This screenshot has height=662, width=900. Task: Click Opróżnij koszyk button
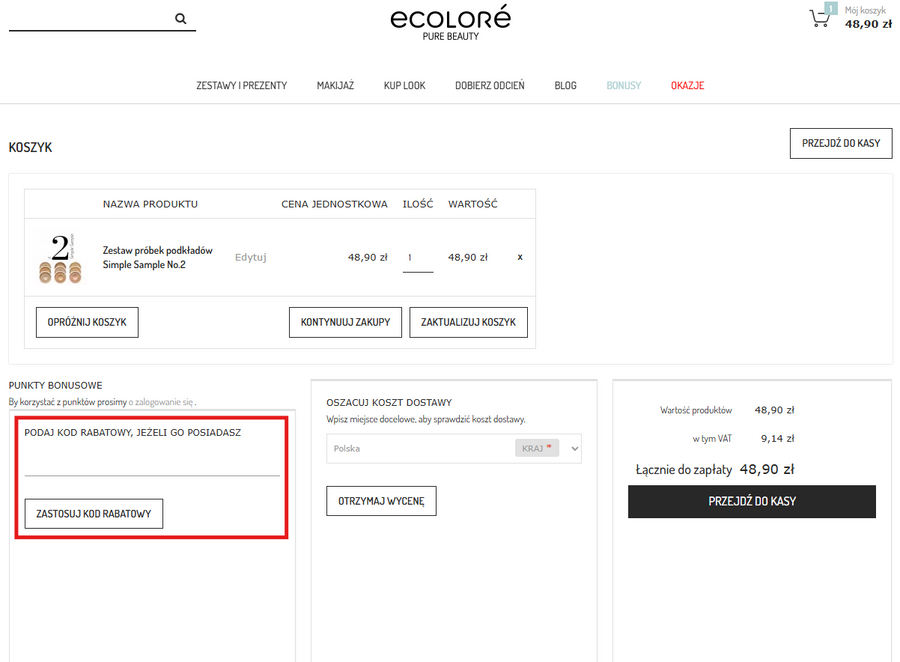click(x=87, y=322)
